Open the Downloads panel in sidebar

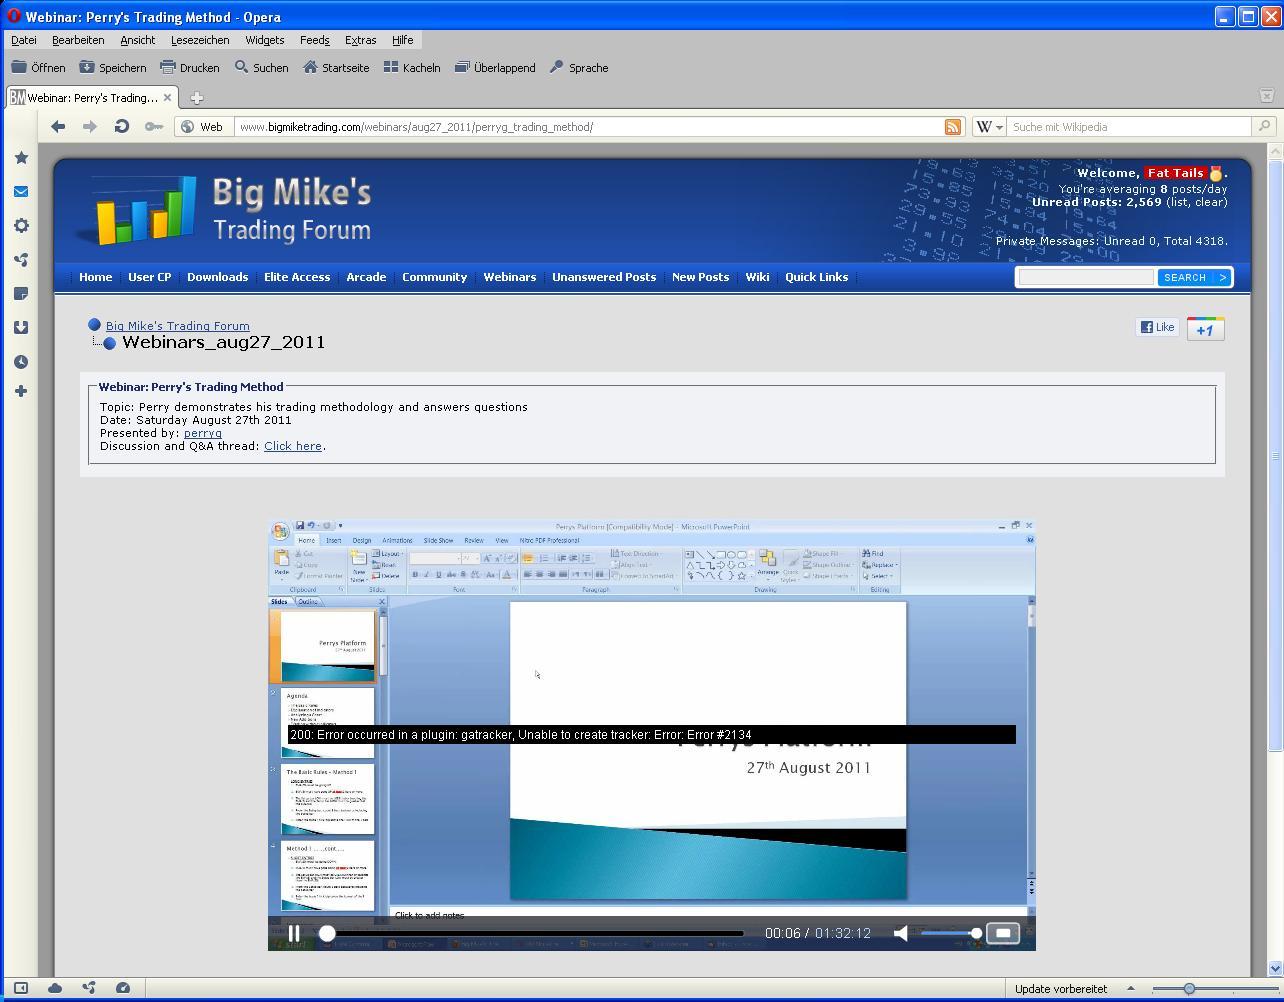click(21, 328)
